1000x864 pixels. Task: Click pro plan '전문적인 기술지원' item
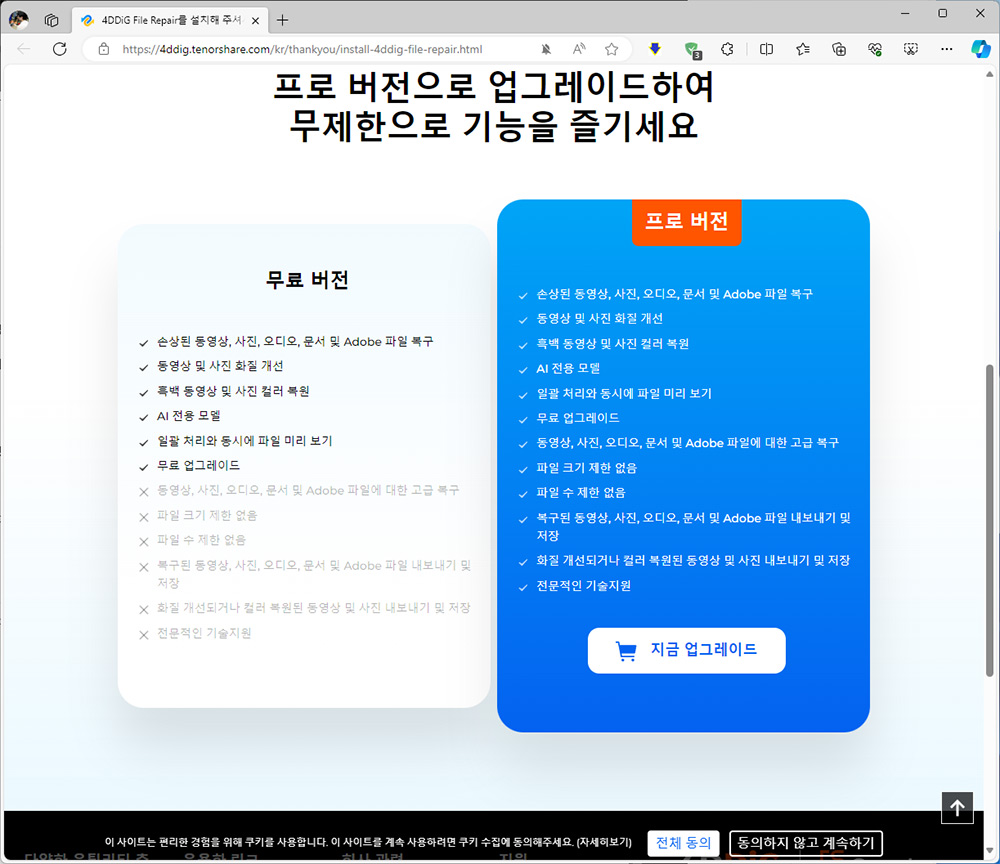pos(584,585)
